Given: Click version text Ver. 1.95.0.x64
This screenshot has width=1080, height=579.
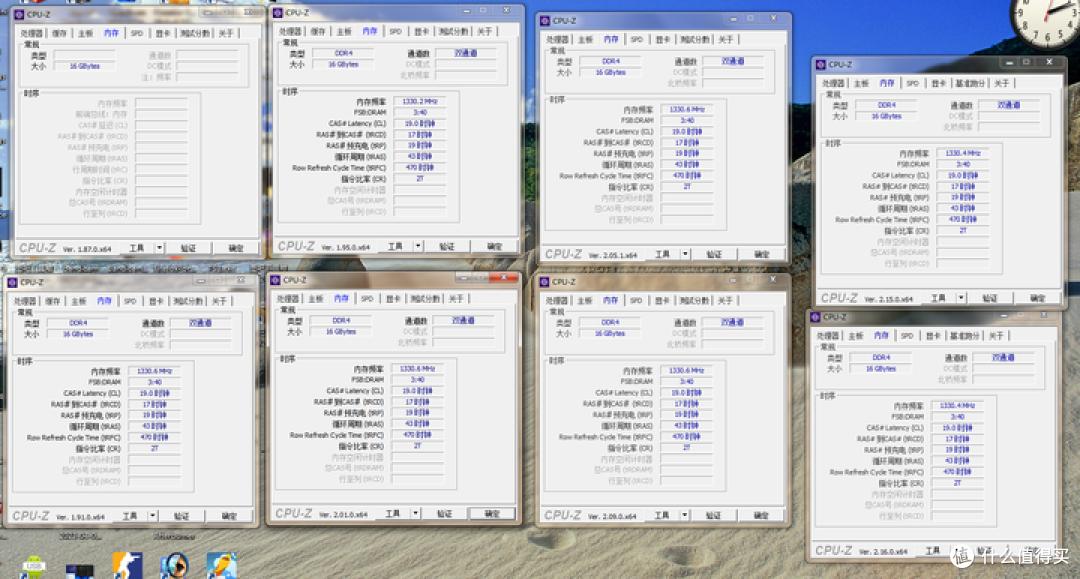Looking at the screenshot, I should (346, 247).
